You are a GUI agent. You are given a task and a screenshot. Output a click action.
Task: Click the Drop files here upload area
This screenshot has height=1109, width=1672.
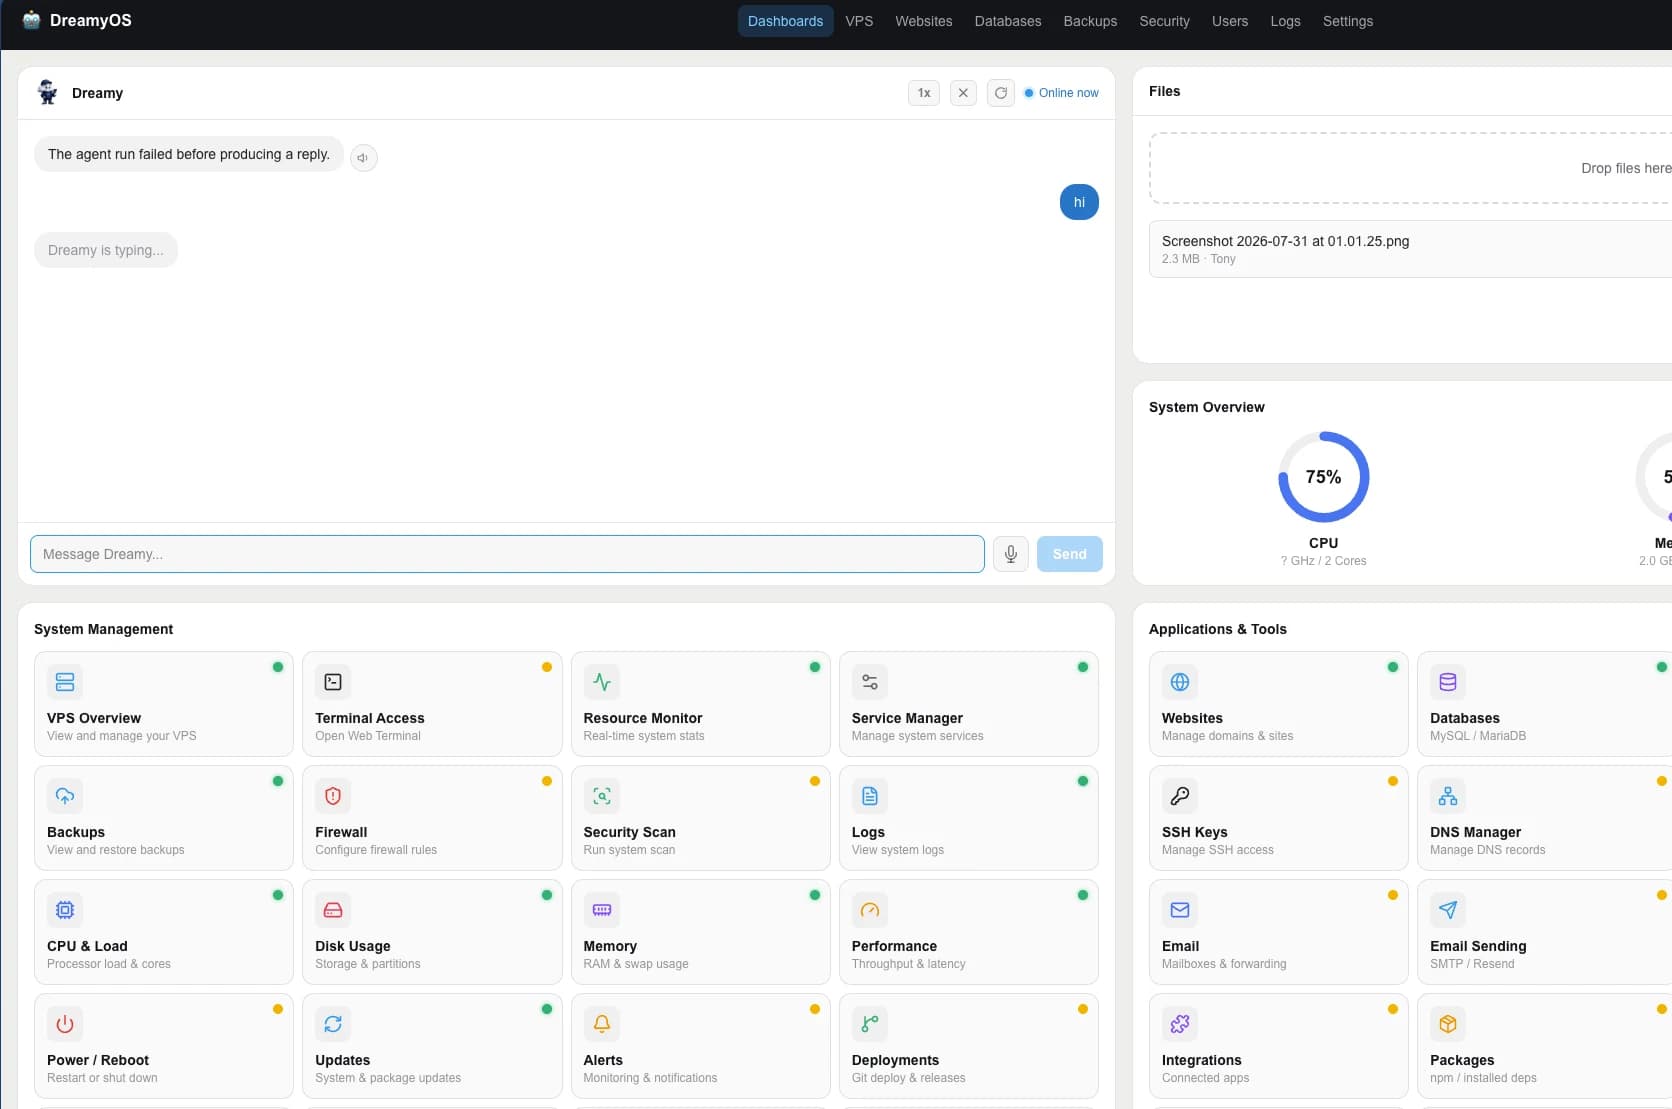click(x=1410, y=168)
